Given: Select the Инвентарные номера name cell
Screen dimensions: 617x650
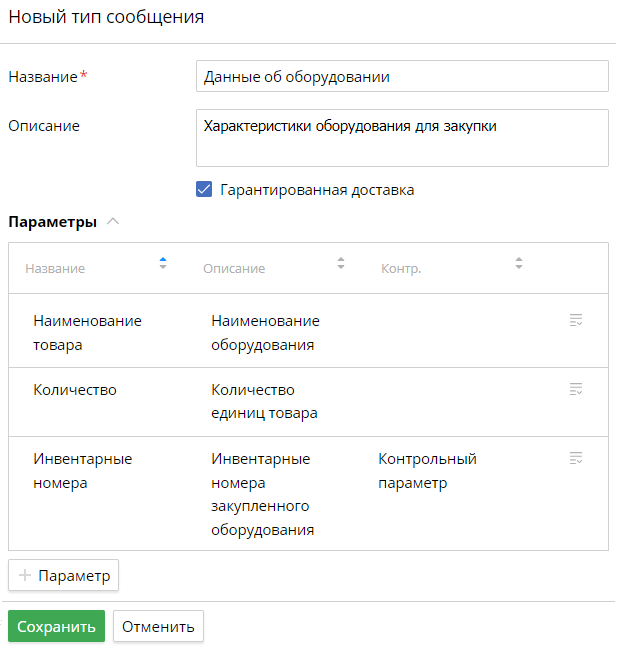Looking at the screenshot, I should (x=83, y=471).
